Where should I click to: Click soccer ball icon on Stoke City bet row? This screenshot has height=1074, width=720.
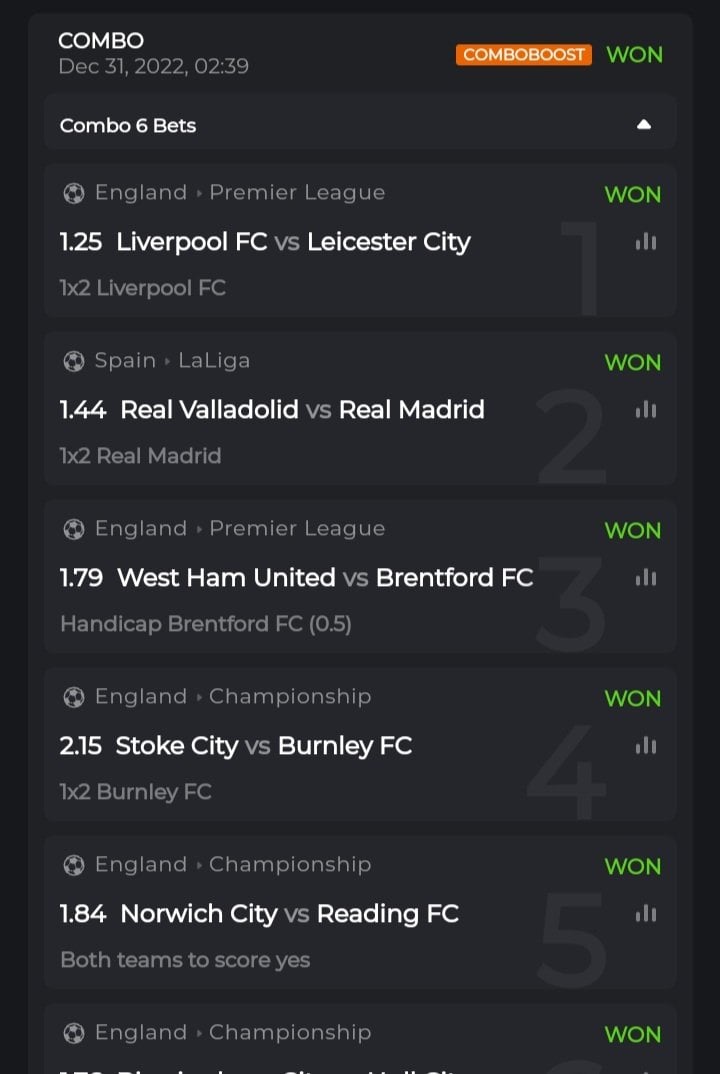[x=74, y=697]
